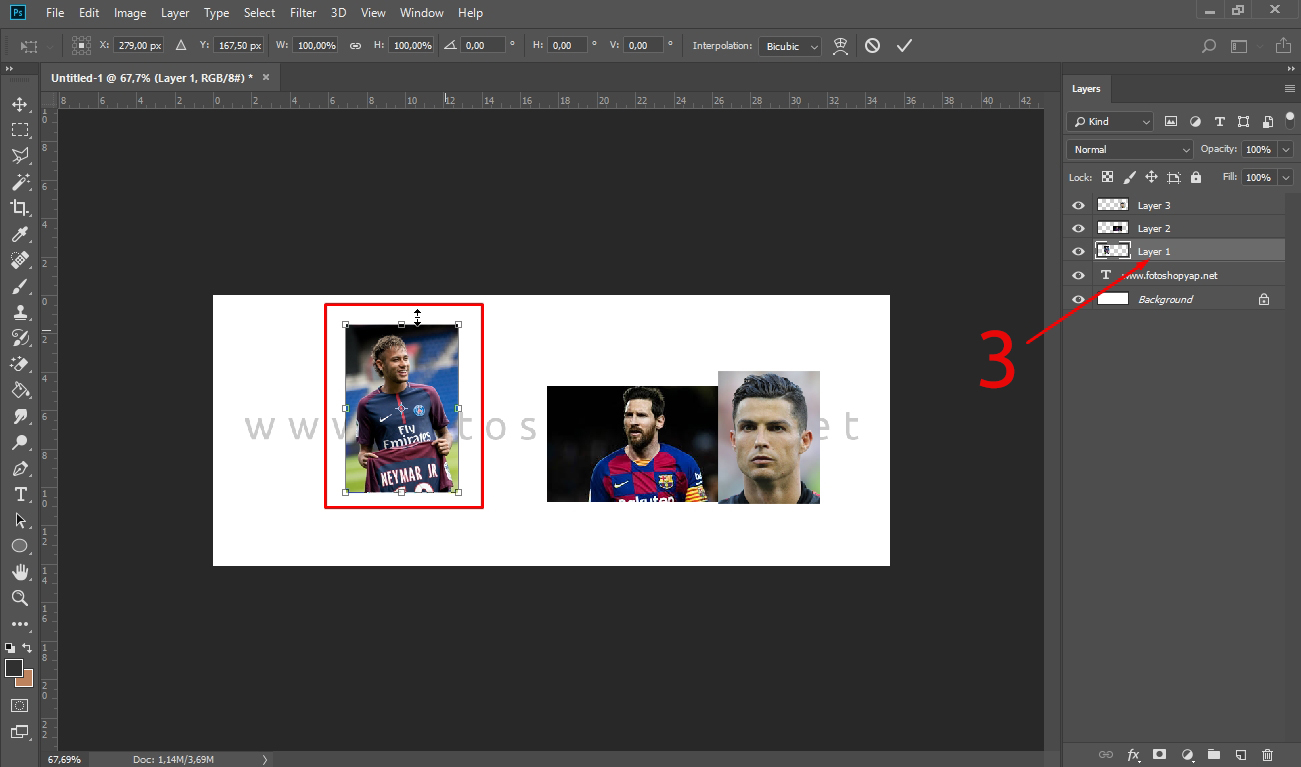1301x767 pixels.
Task: Hide Layer 3 with eye icon
Action: 1078,205
